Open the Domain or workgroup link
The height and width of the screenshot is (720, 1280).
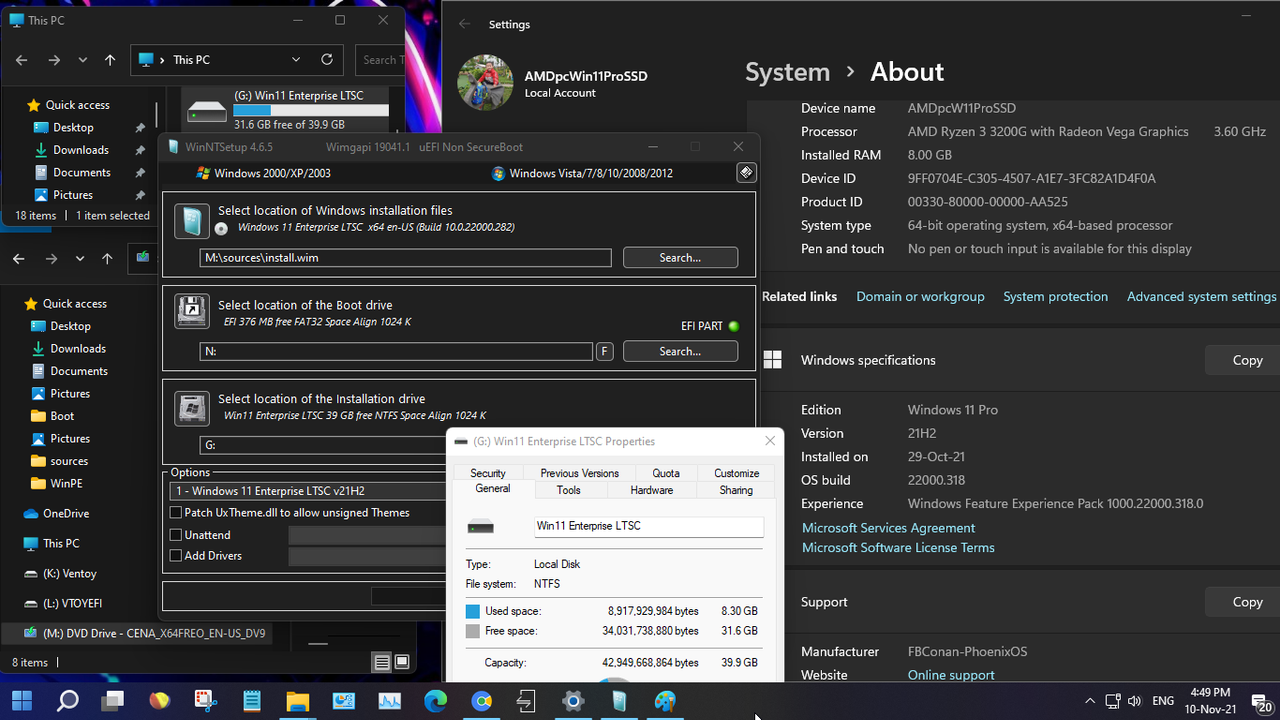pyautogui.click(x=920, y=297)
